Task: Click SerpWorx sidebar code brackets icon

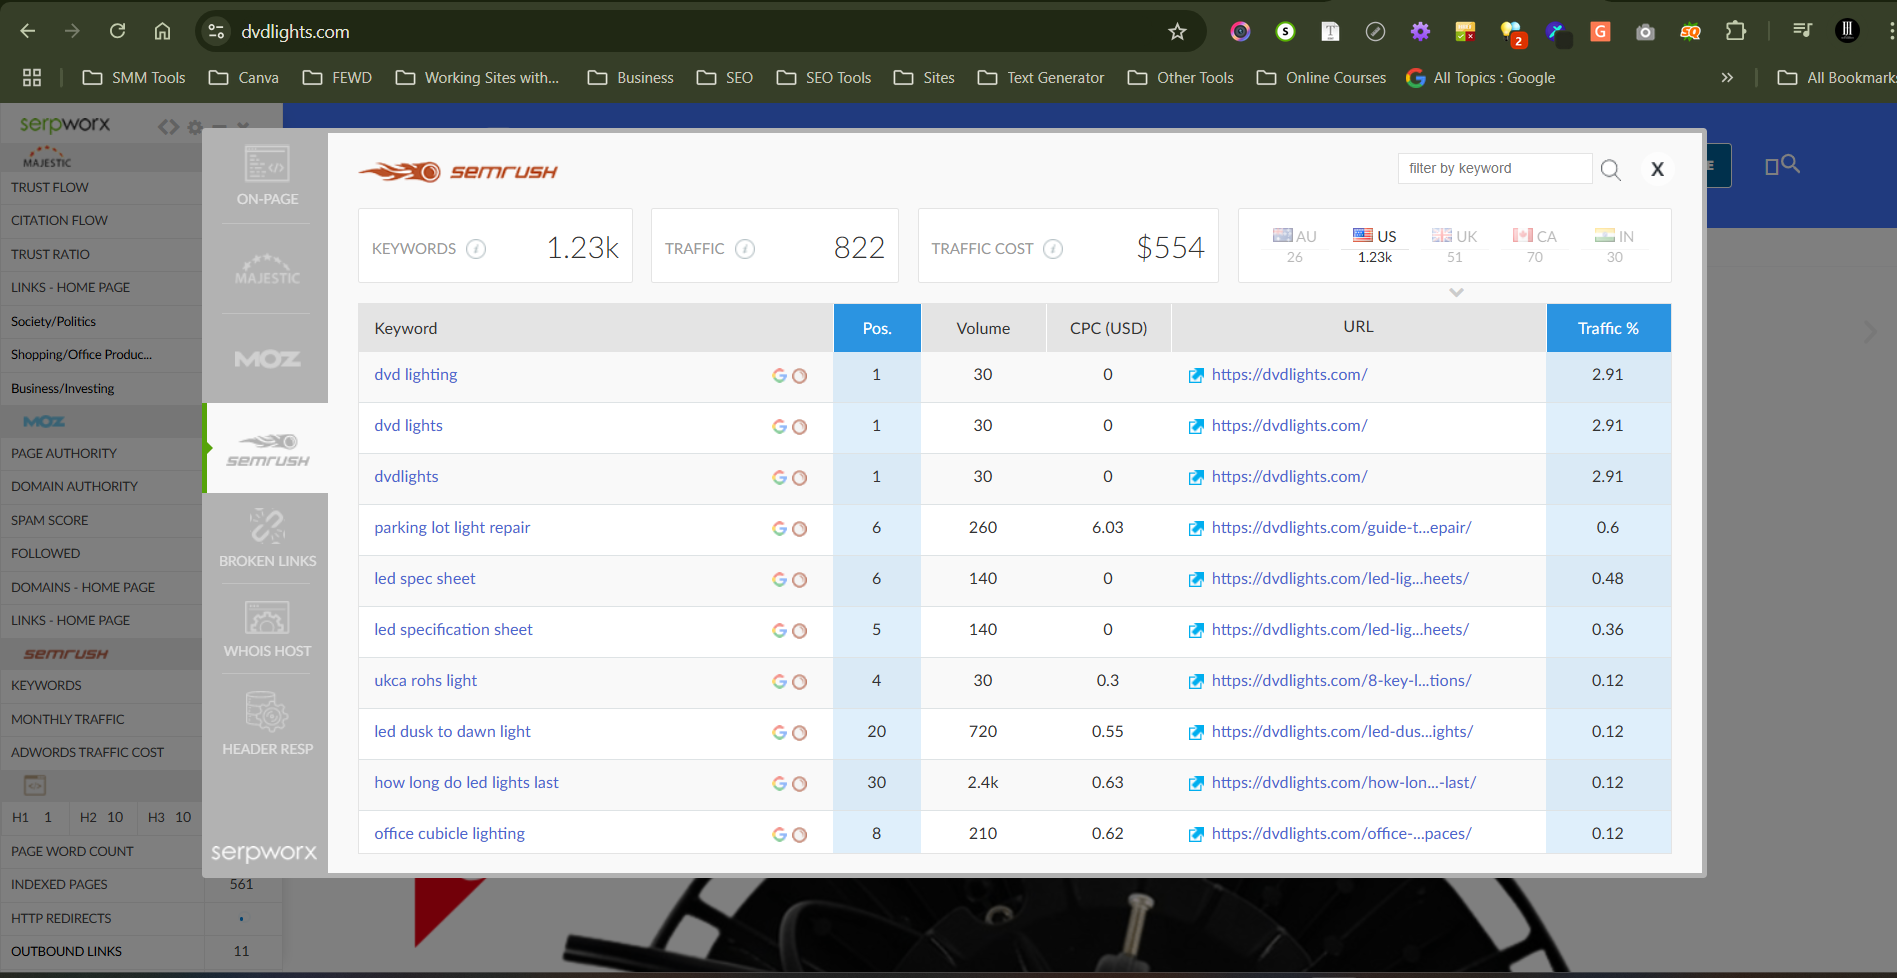Action: point(168,127)
